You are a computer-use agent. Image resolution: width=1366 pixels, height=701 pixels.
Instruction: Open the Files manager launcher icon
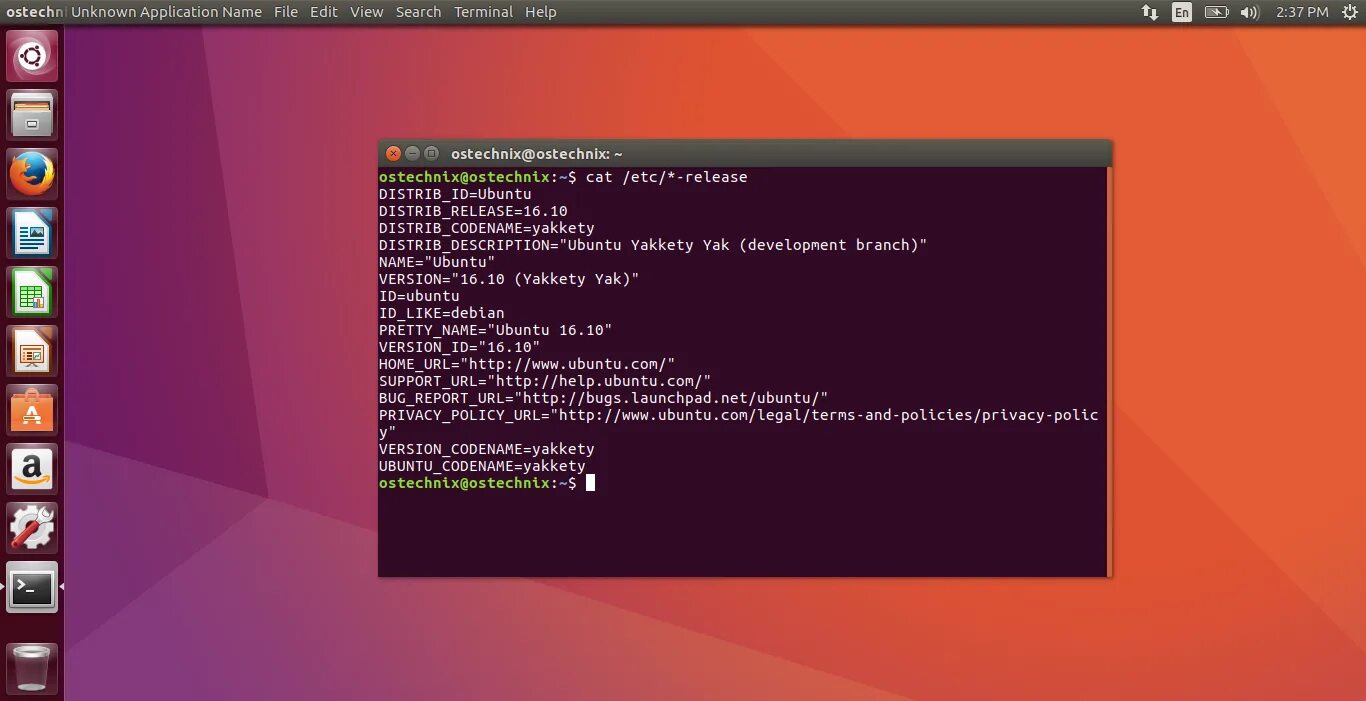(x=32, y=115)
